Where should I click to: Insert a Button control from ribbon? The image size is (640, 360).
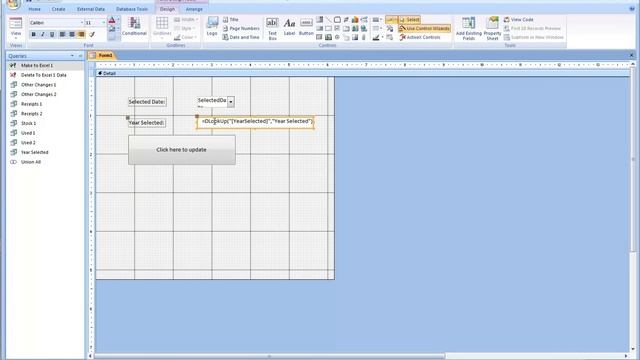click(x=306, y=28)
